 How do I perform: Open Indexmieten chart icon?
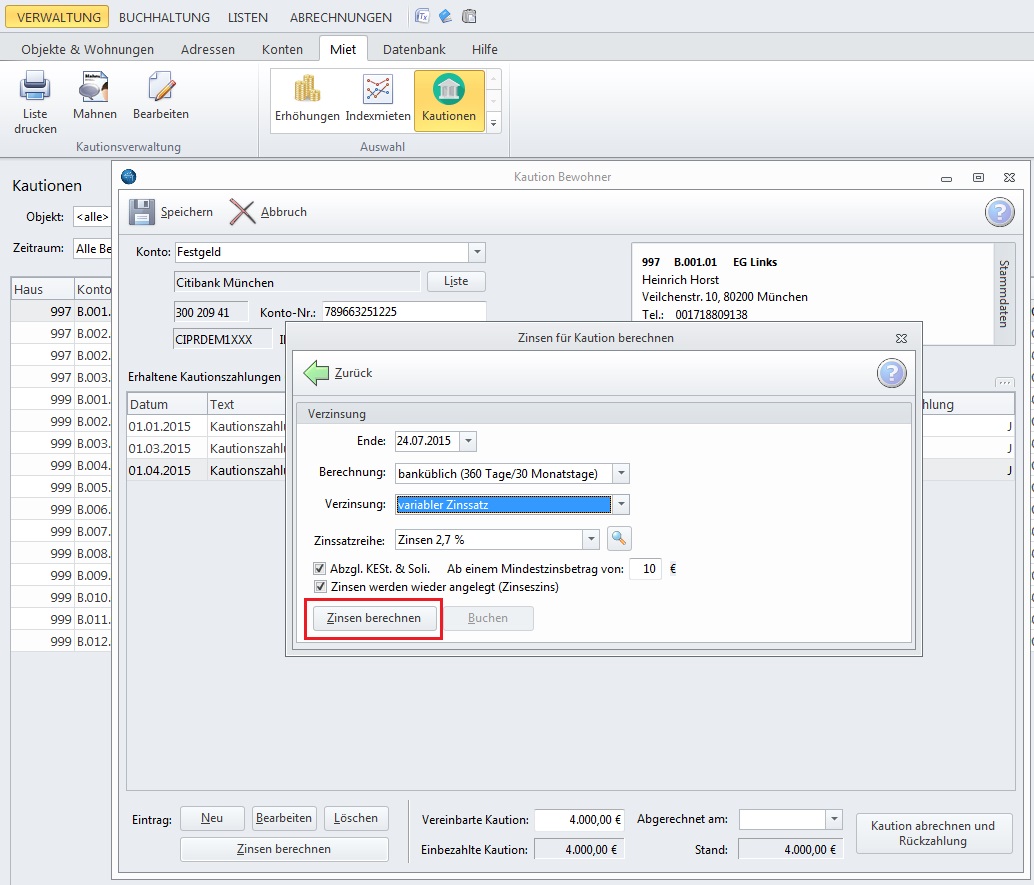coord(378,90)
